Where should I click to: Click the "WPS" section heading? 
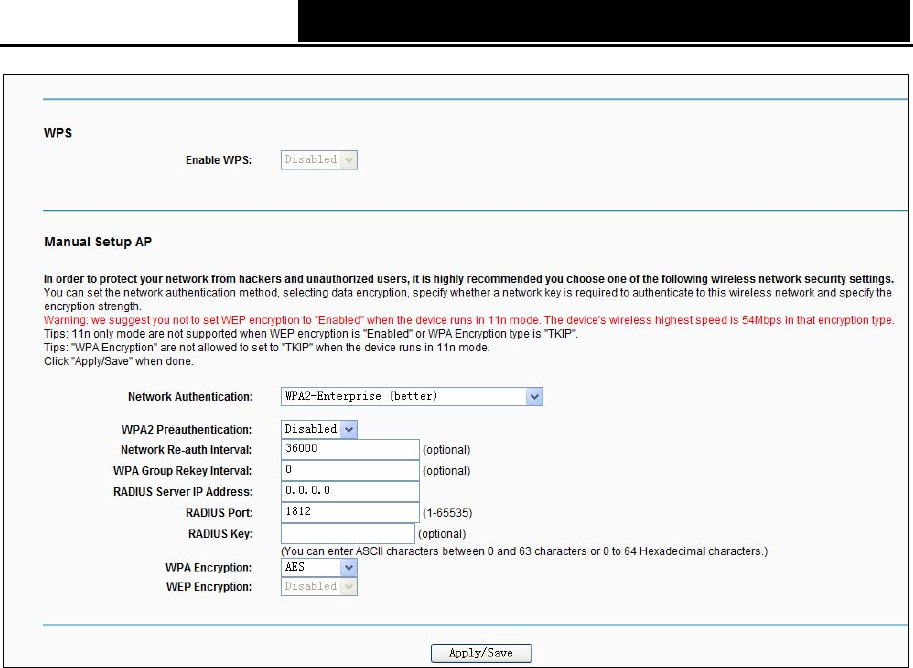coord(58,133)
